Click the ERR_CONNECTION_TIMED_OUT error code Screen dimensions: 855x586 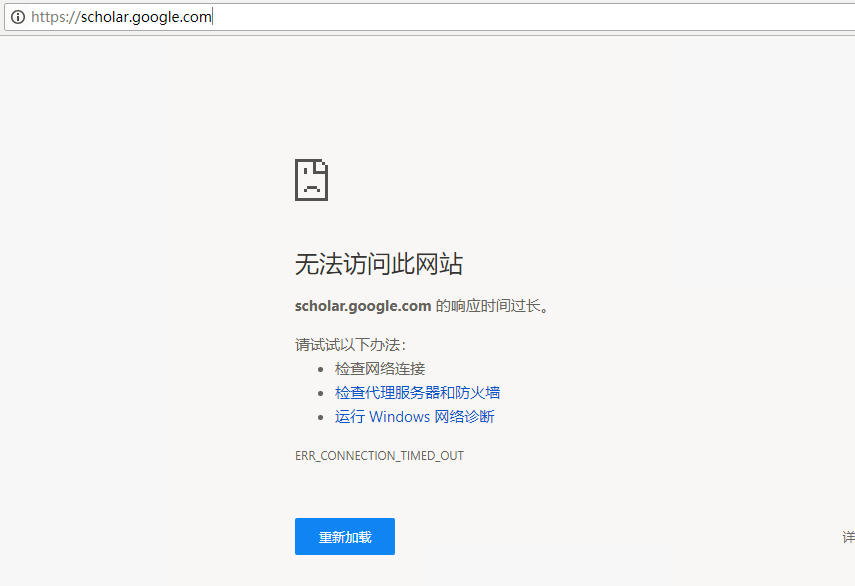pos(380,456)
